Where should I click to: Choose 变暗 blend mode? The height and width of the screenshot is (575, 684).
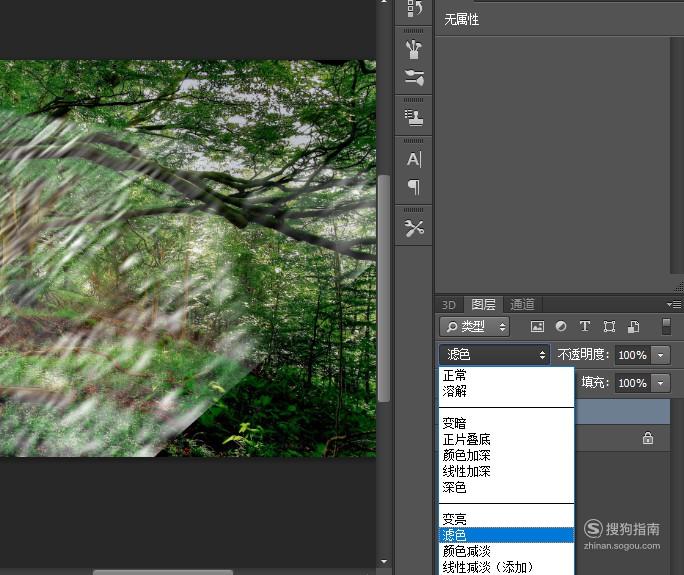(x=506, y=423)
